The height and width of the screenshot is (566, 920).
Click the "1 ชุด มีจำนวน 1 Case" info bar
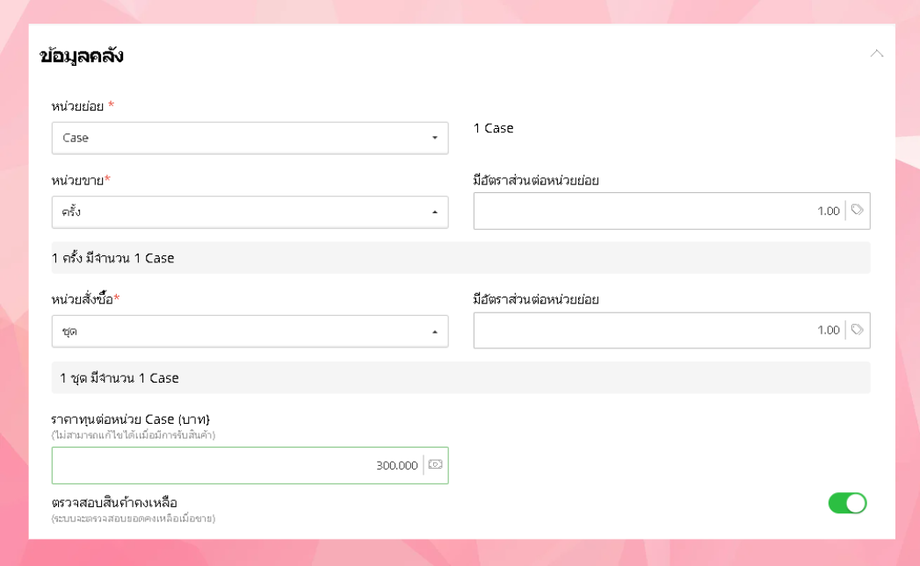pyautogui.click(x=119, y=378)
